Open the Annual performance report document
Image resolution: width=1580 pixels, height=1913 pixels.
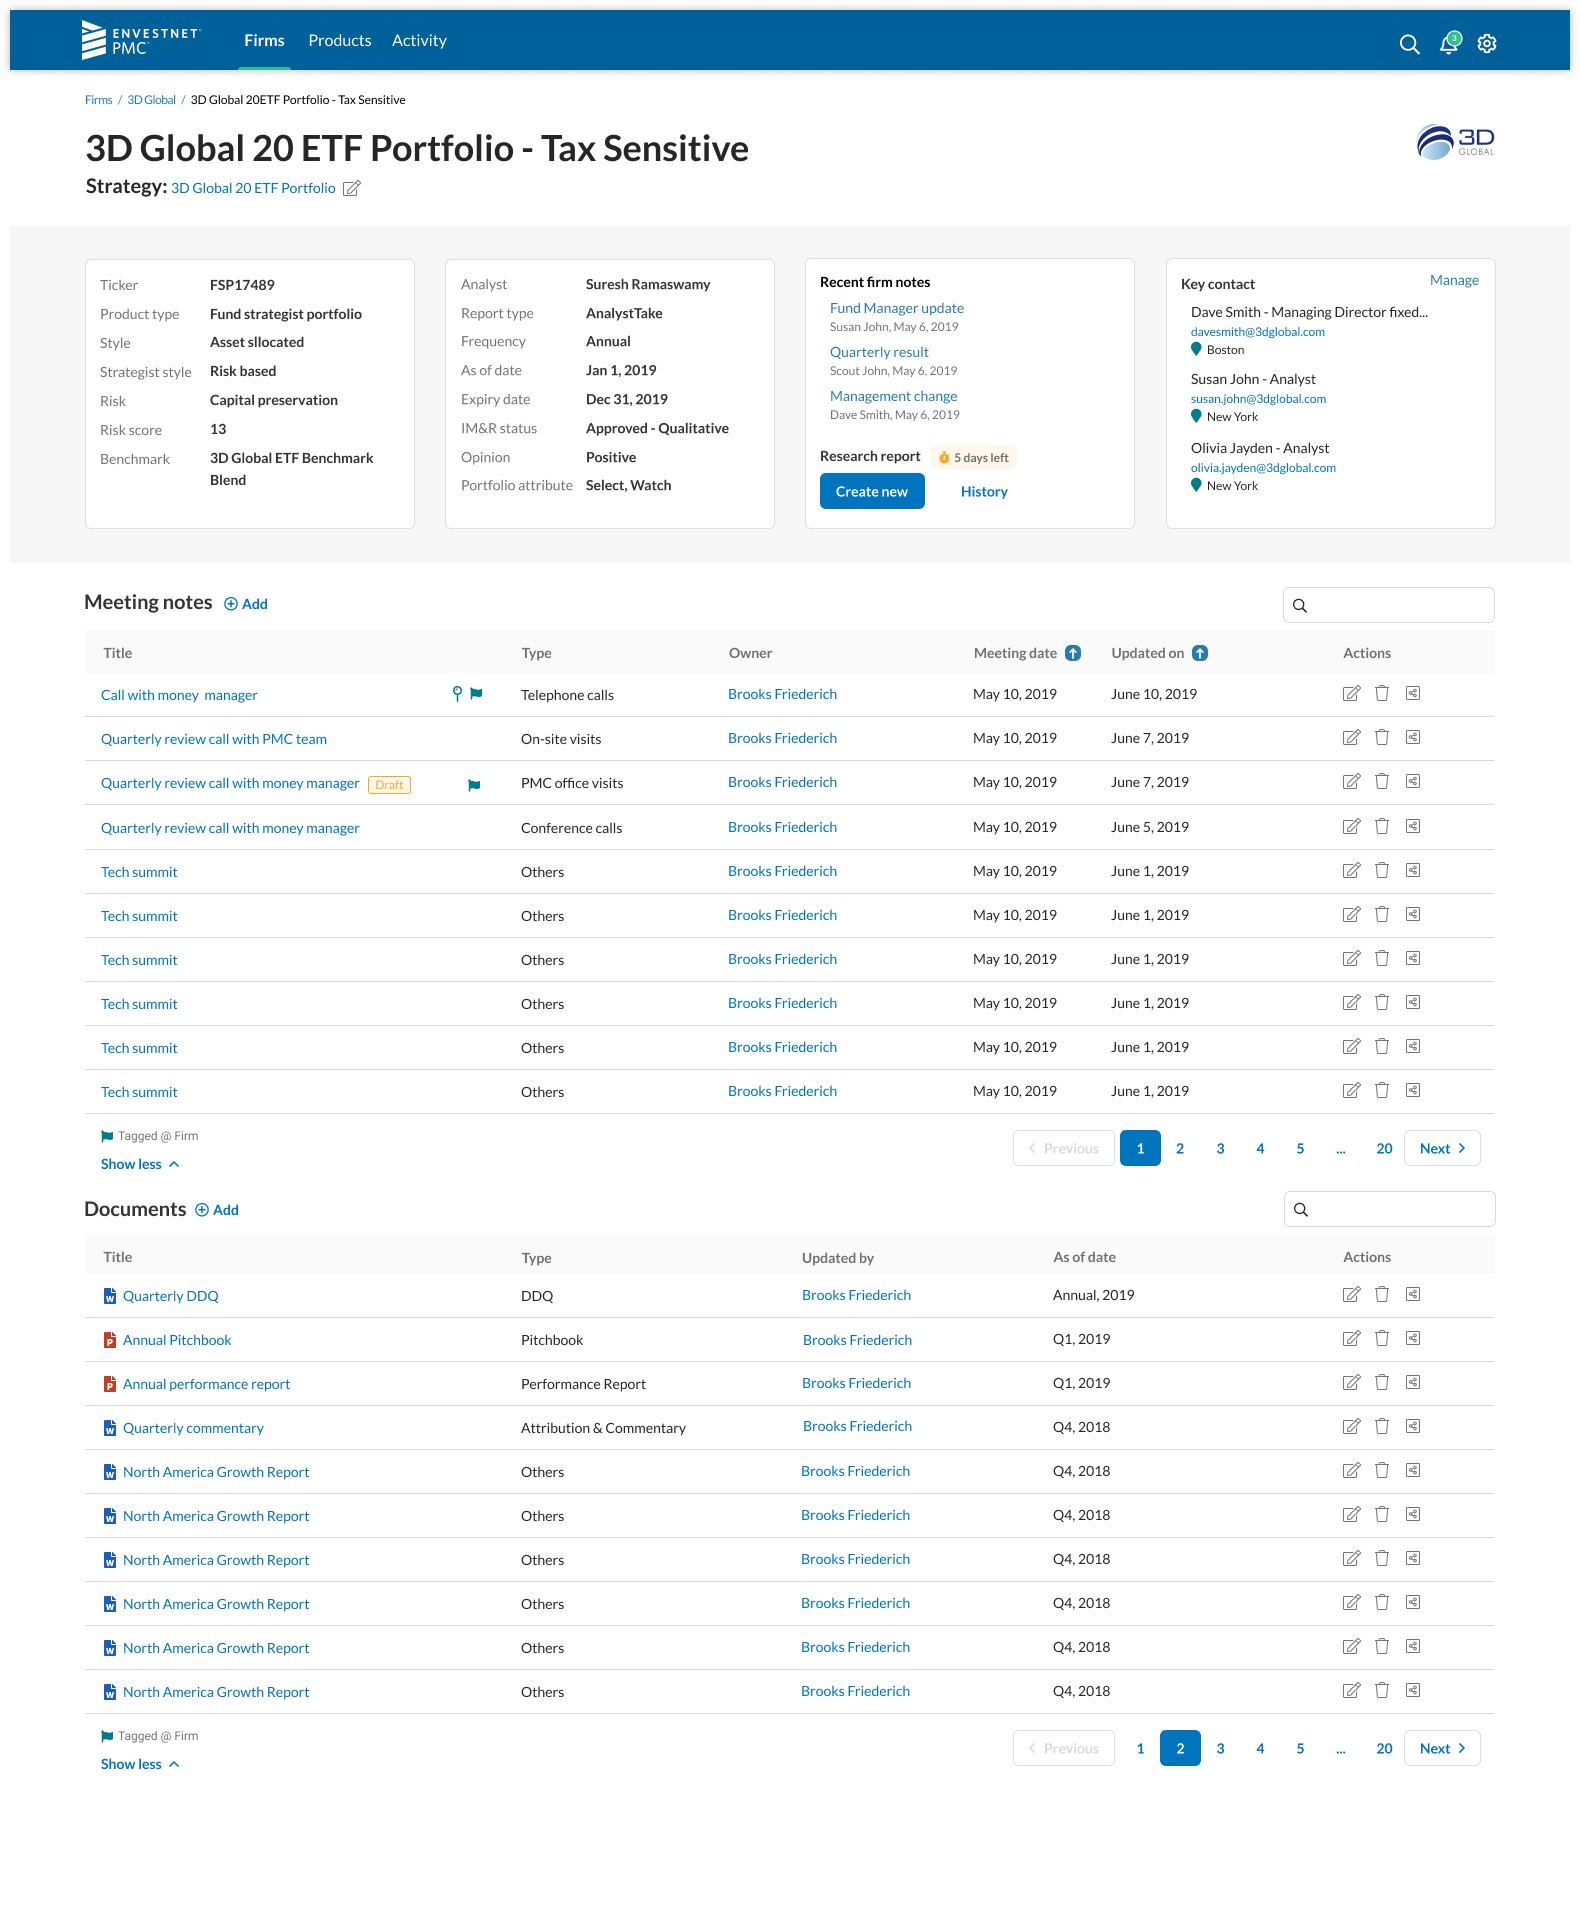(x=206, y=1384)
